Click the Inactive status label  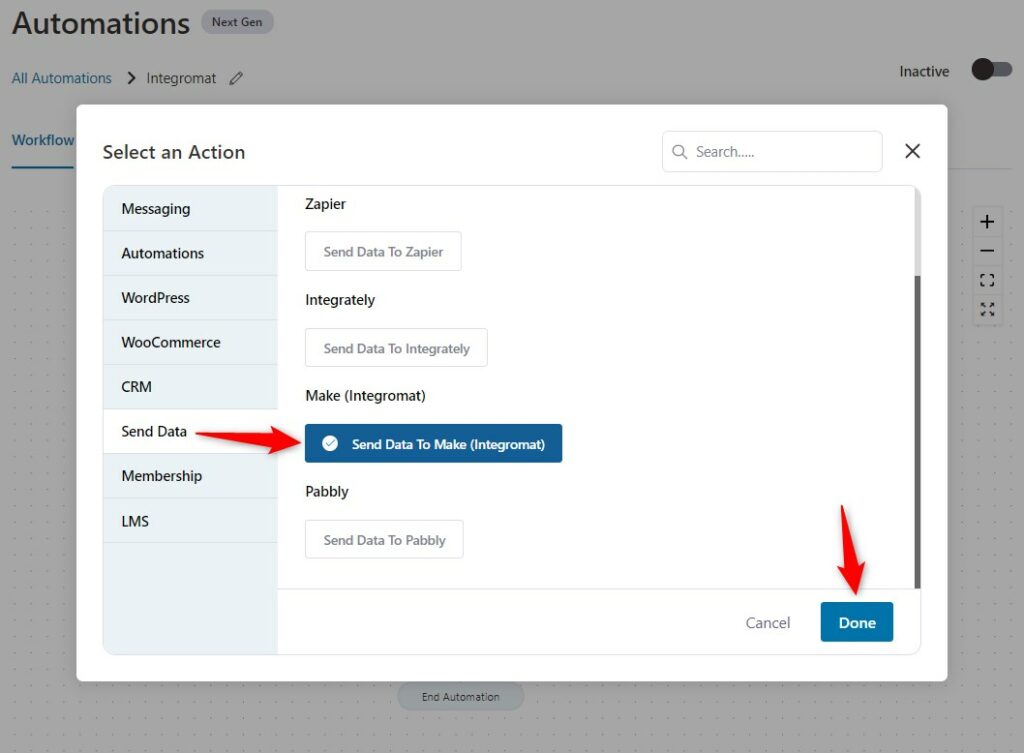coord(924,71)
